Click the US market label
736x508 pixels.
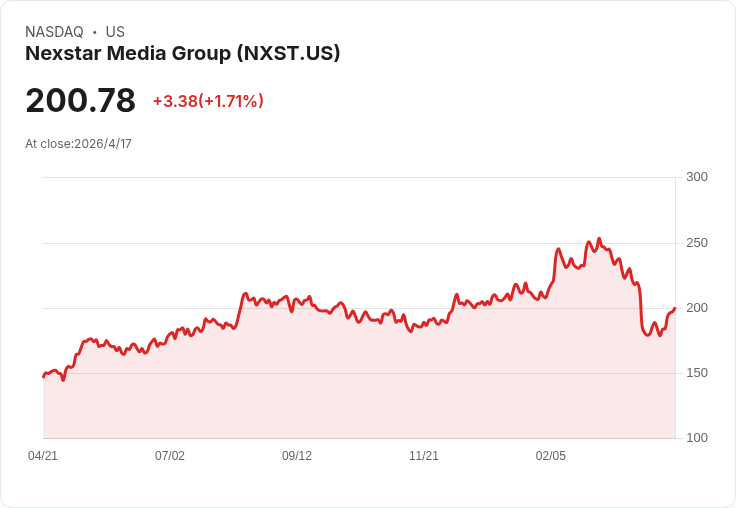pos(115,32)
